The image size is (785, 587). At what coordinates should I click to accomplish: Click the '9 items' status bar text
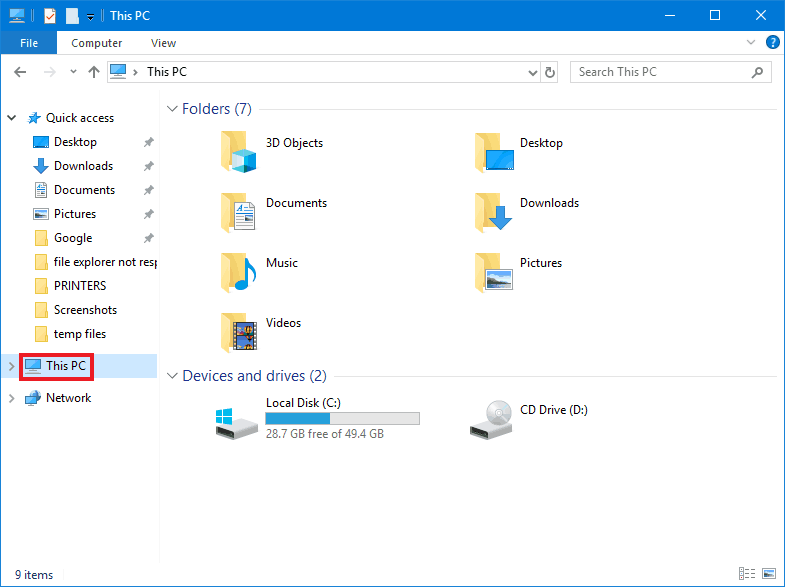coord(34,574)
